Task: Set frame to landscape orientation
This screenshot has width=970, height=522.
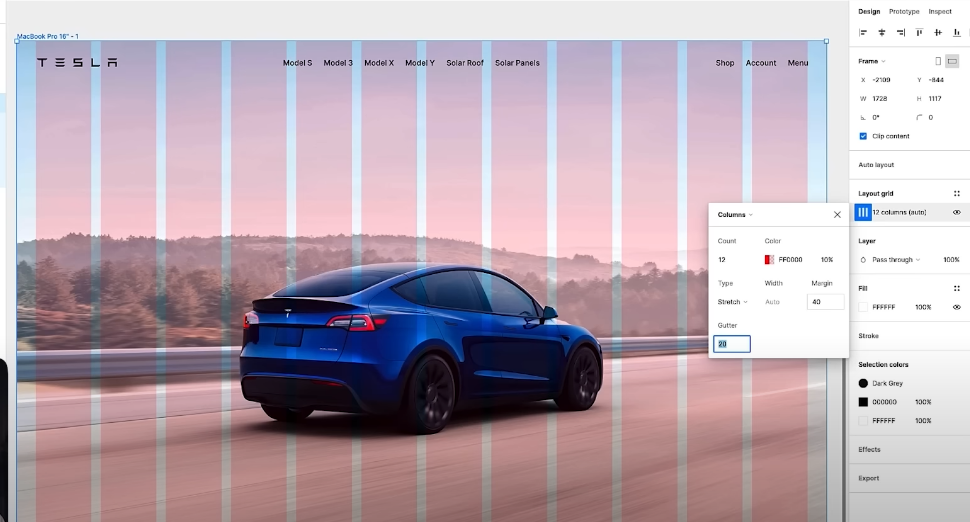Action: [953, 61]
